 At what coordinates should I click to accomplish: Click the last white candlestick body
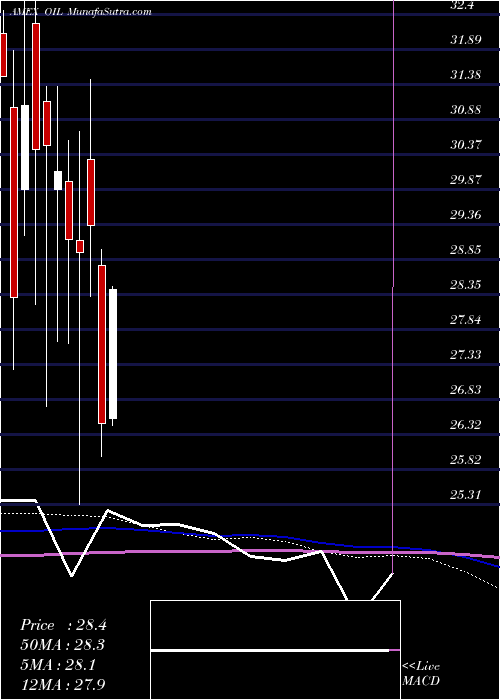click(113, 354)
